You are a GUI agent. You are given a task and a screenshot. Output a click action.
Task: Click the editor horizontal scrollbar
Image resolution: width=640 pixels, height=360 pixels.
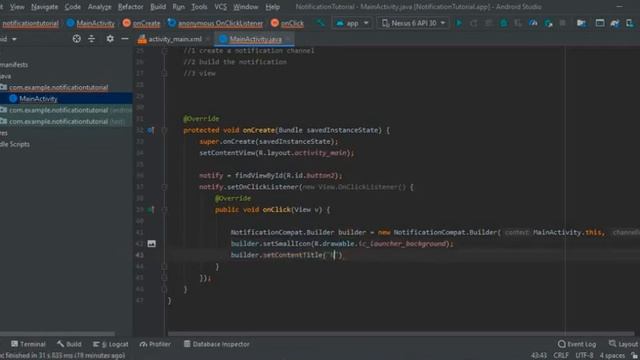coord(400,333)
